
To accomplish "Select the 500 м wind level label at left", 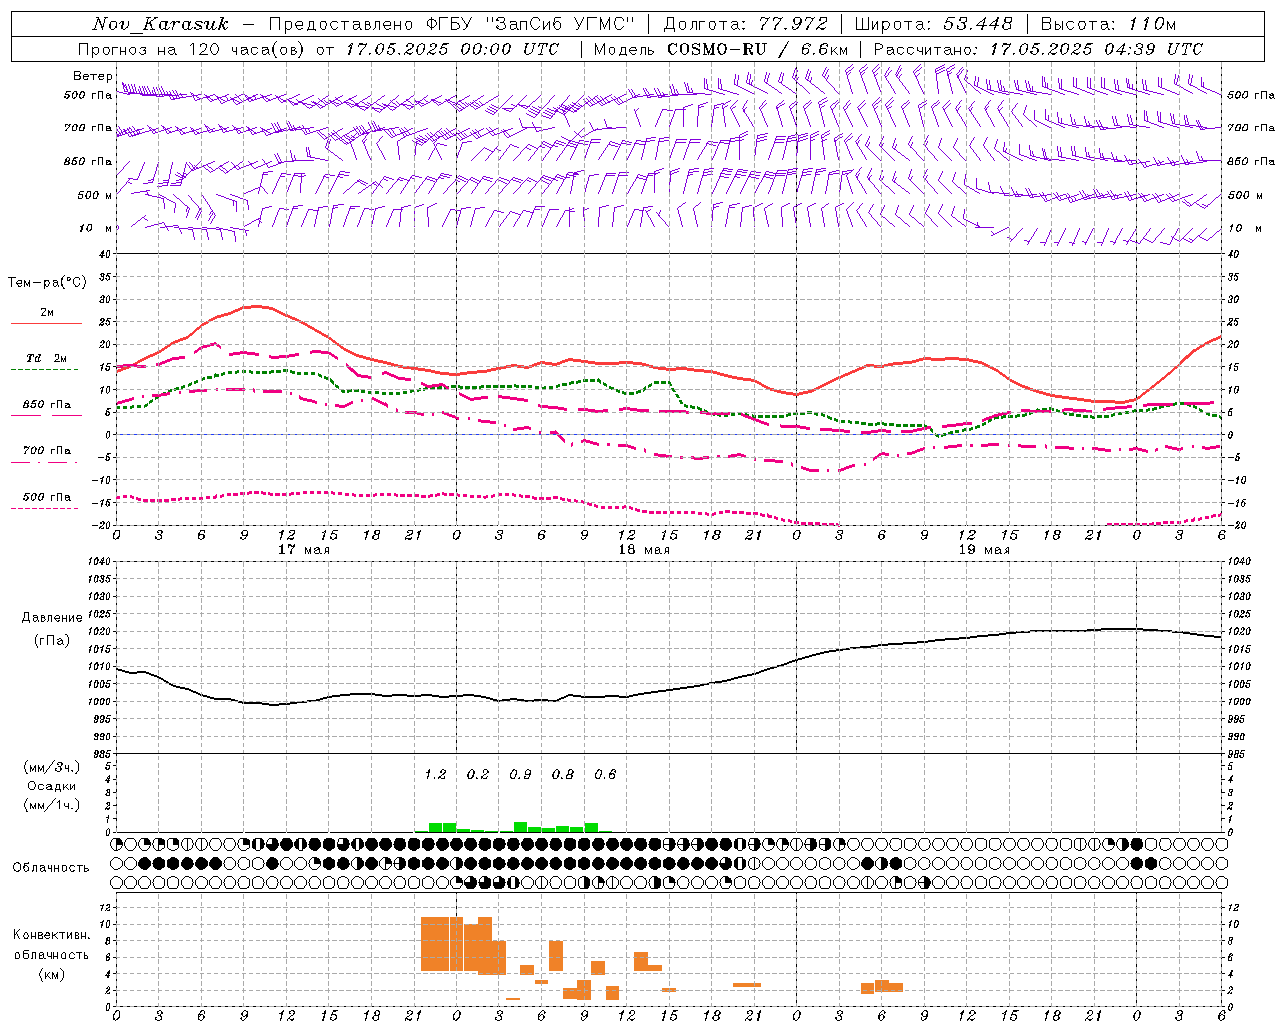I will (x=94, y=195).
